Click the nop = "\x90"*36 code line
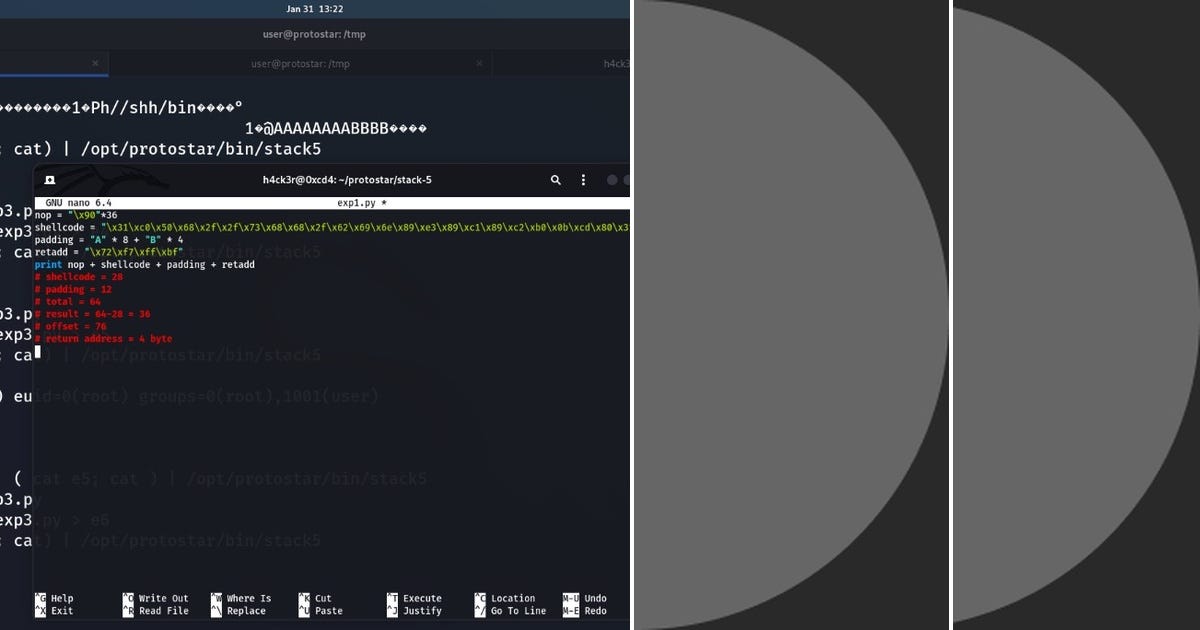Viewport: 1200px width, 630px height. click(x=77, y=215)
